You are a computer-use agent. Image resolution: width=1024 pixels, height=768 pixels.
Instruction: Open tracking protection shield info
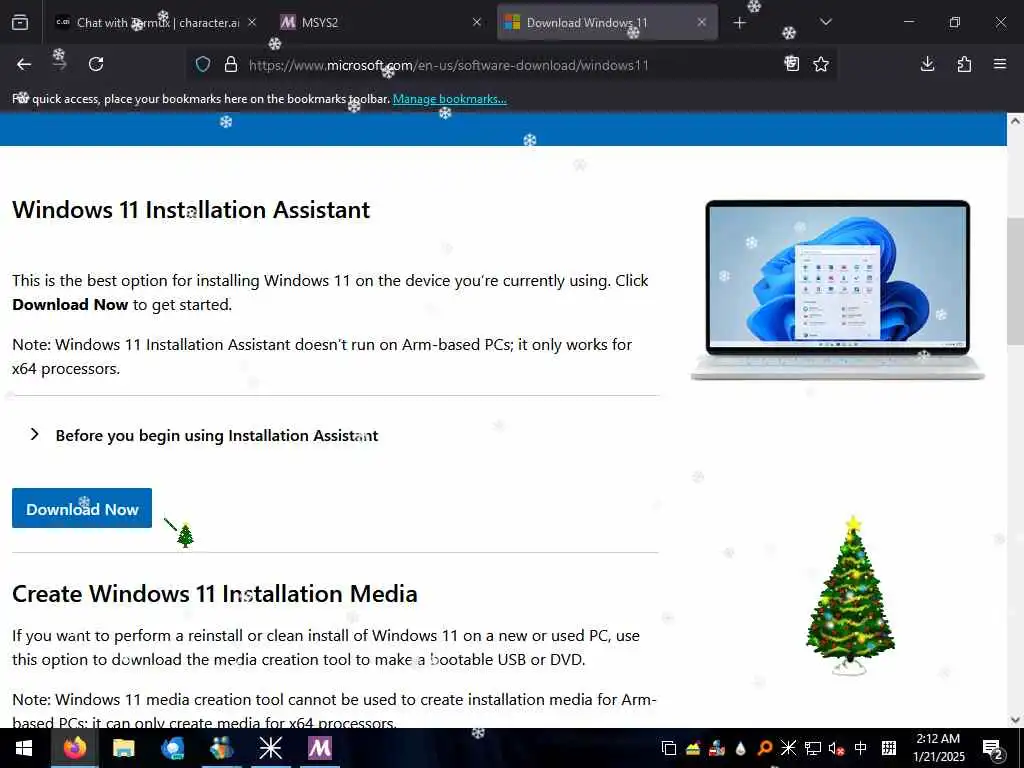[x=203, y=64]
